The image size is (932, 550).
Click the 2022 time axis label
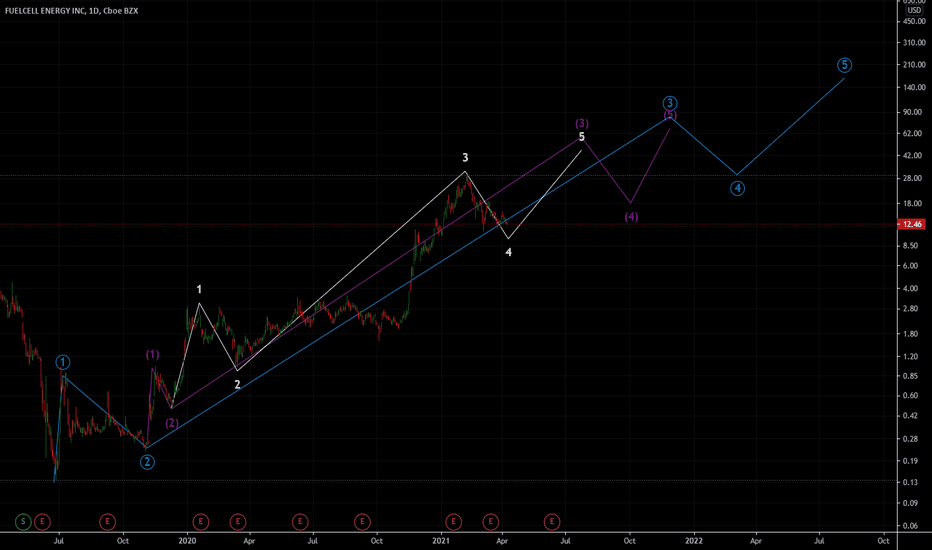694,541
